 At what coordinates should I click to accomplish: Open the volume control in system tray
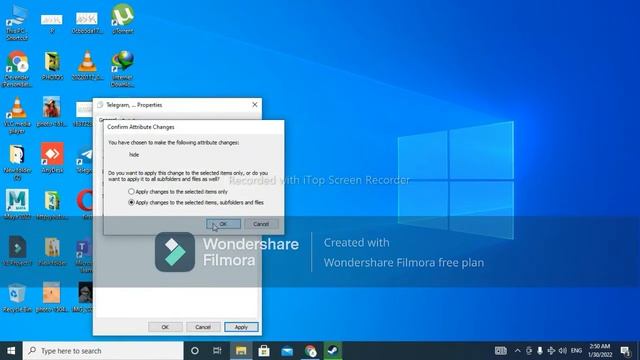coord(562,351)
